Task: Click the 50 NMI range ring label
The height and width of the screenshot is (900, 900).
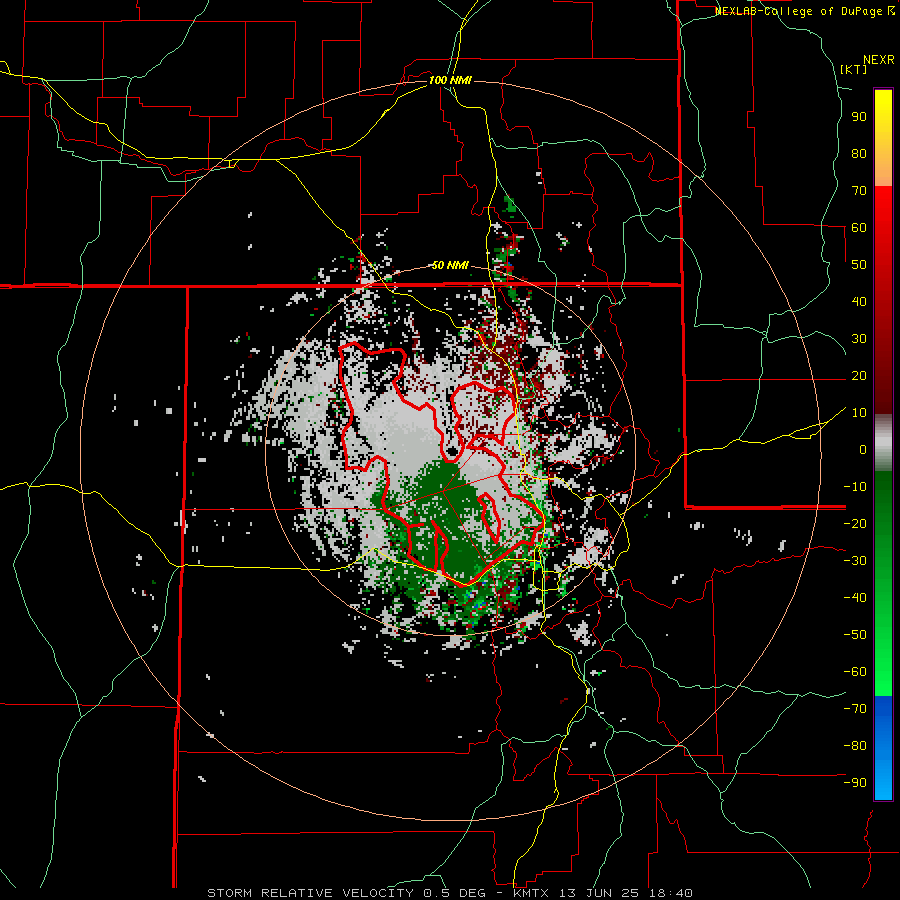Action: click(x=450, y=265)
